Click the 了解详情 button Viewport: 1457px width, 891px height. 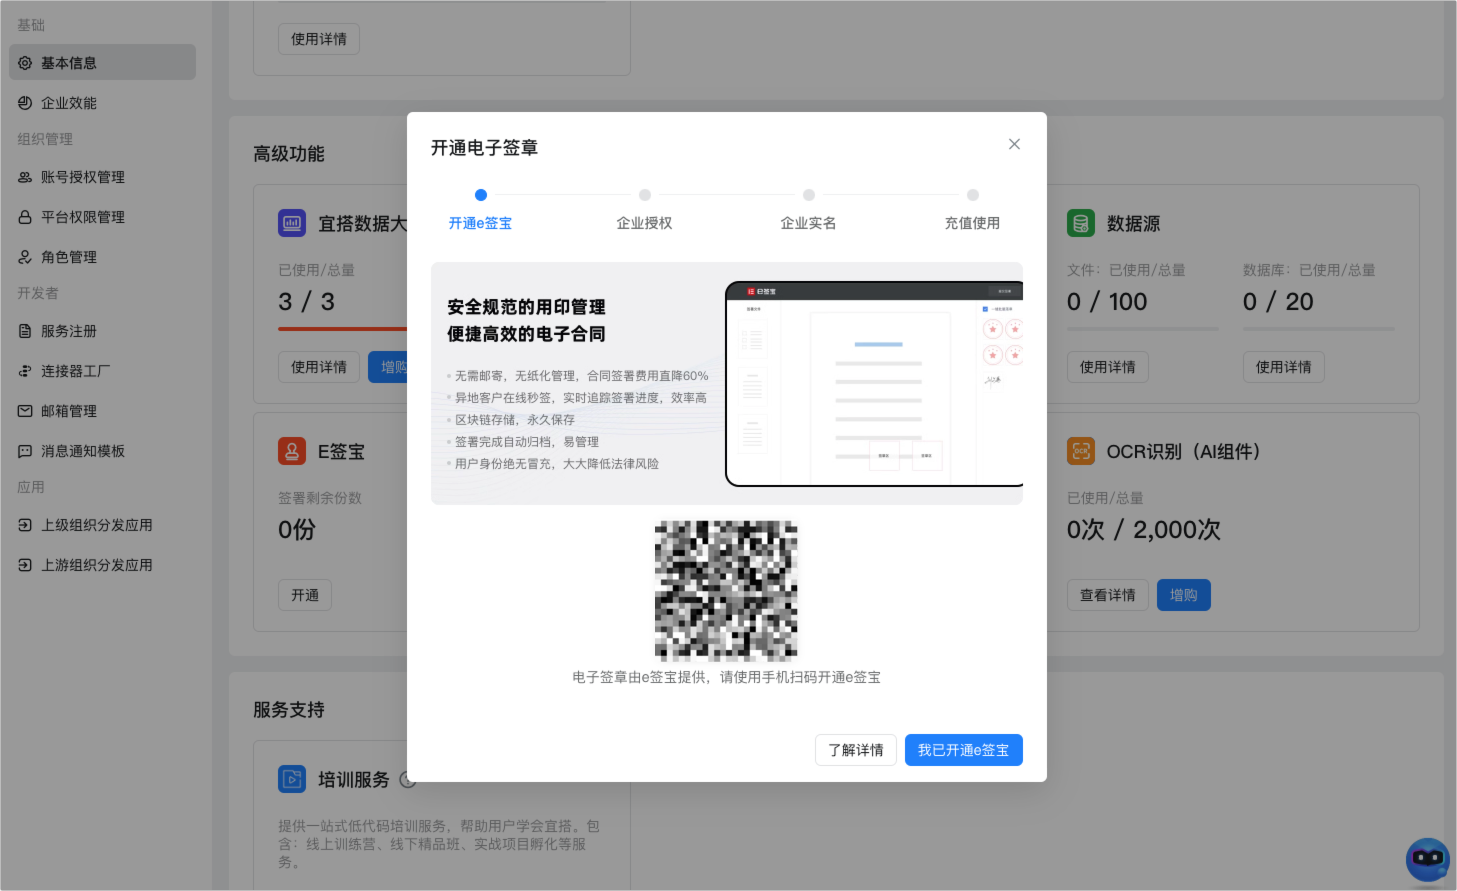(856, 750)
